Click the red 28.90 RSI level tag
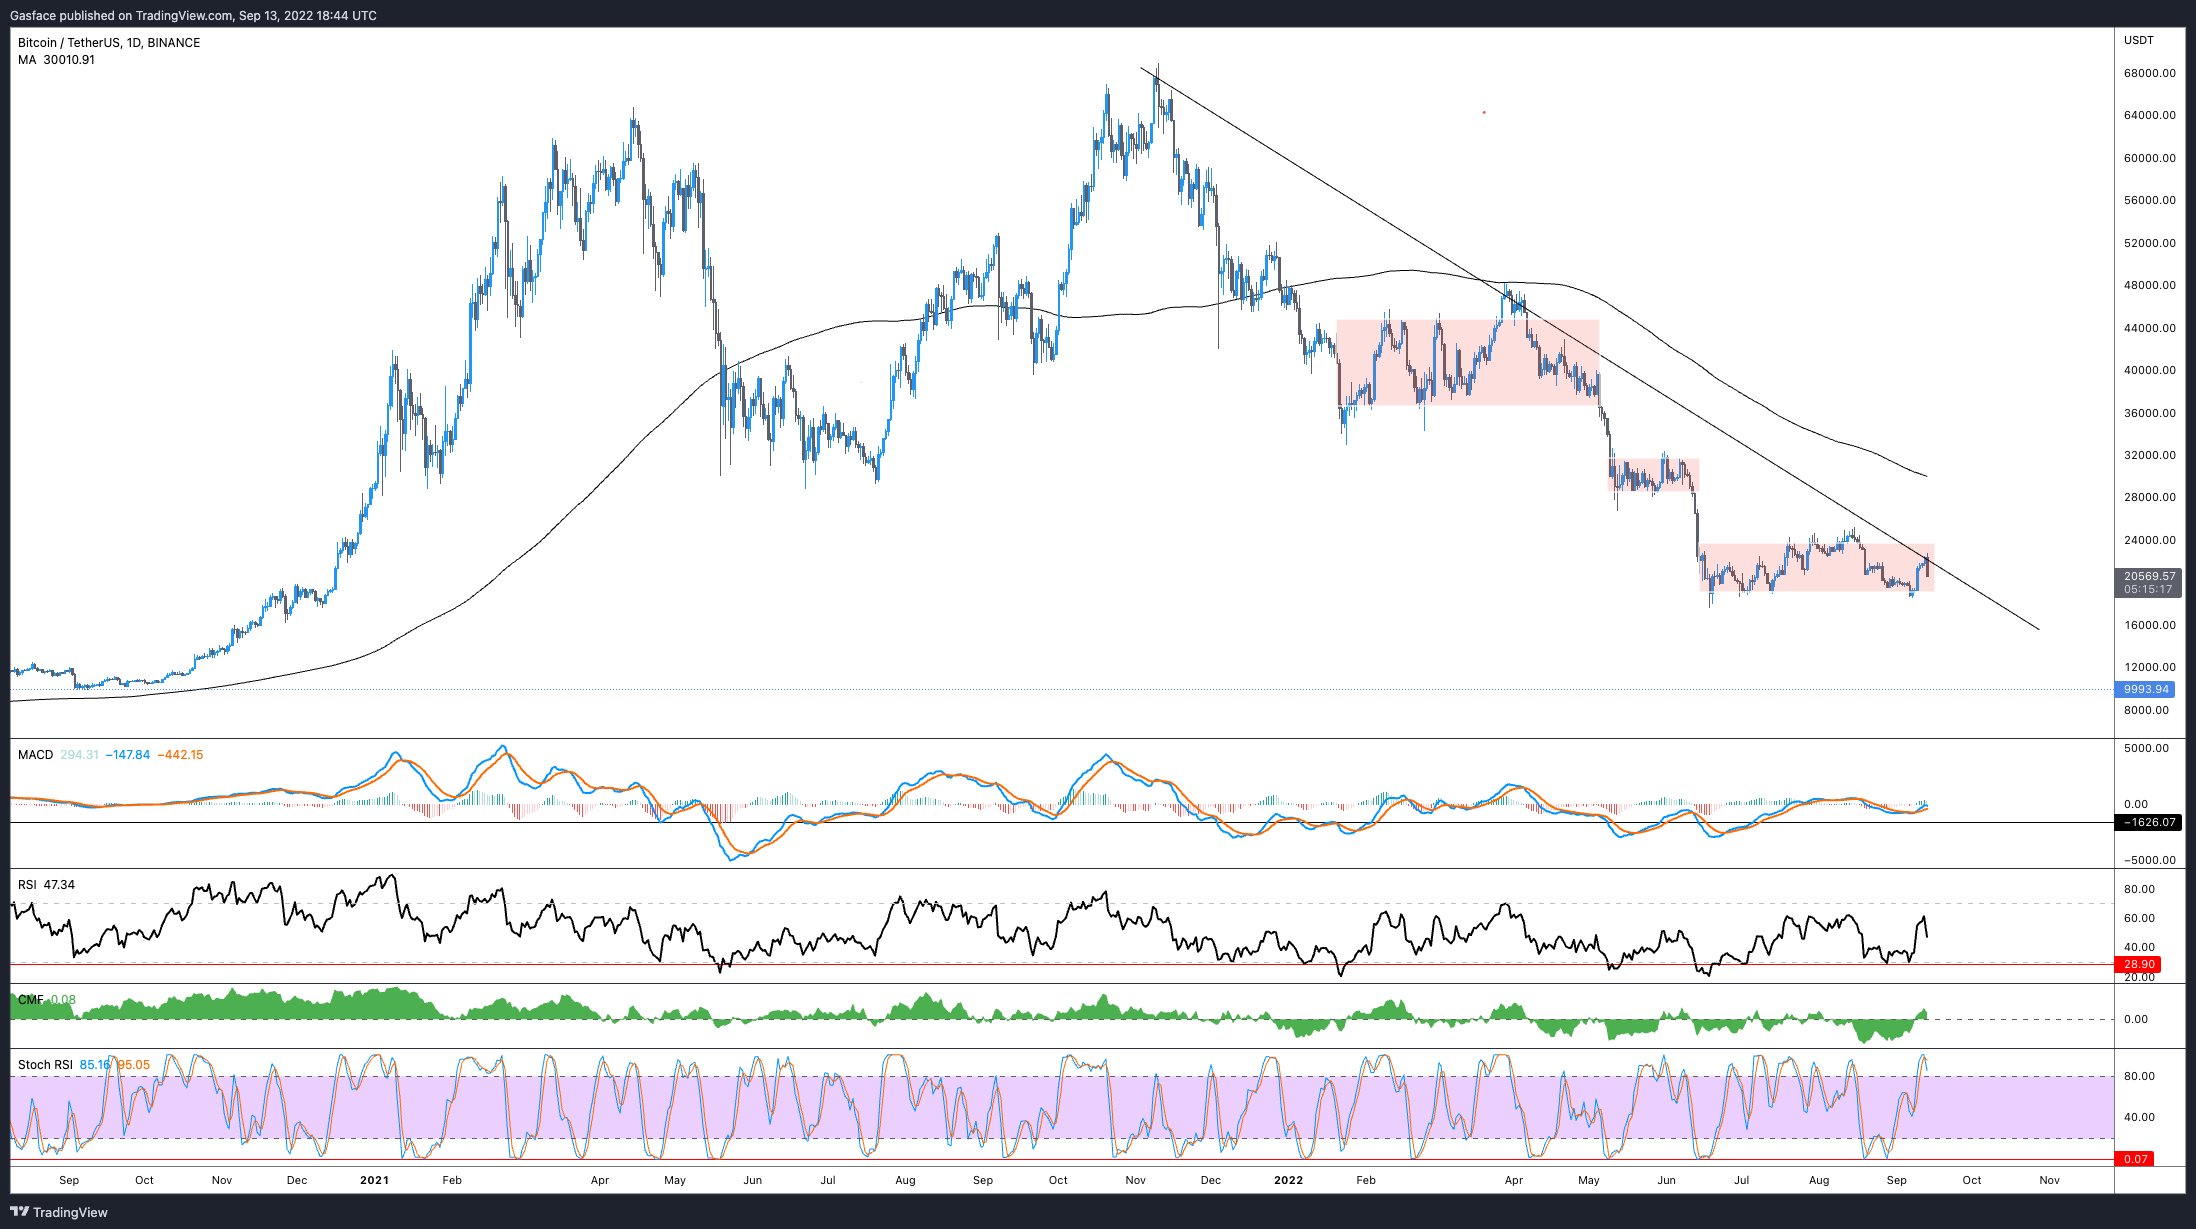2196x1229 pixels. point(2139,964)
